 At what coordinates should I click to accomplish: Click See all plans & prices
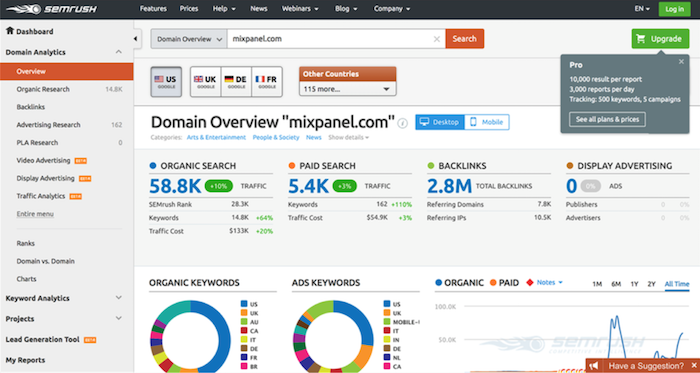[x=607, y=119]
